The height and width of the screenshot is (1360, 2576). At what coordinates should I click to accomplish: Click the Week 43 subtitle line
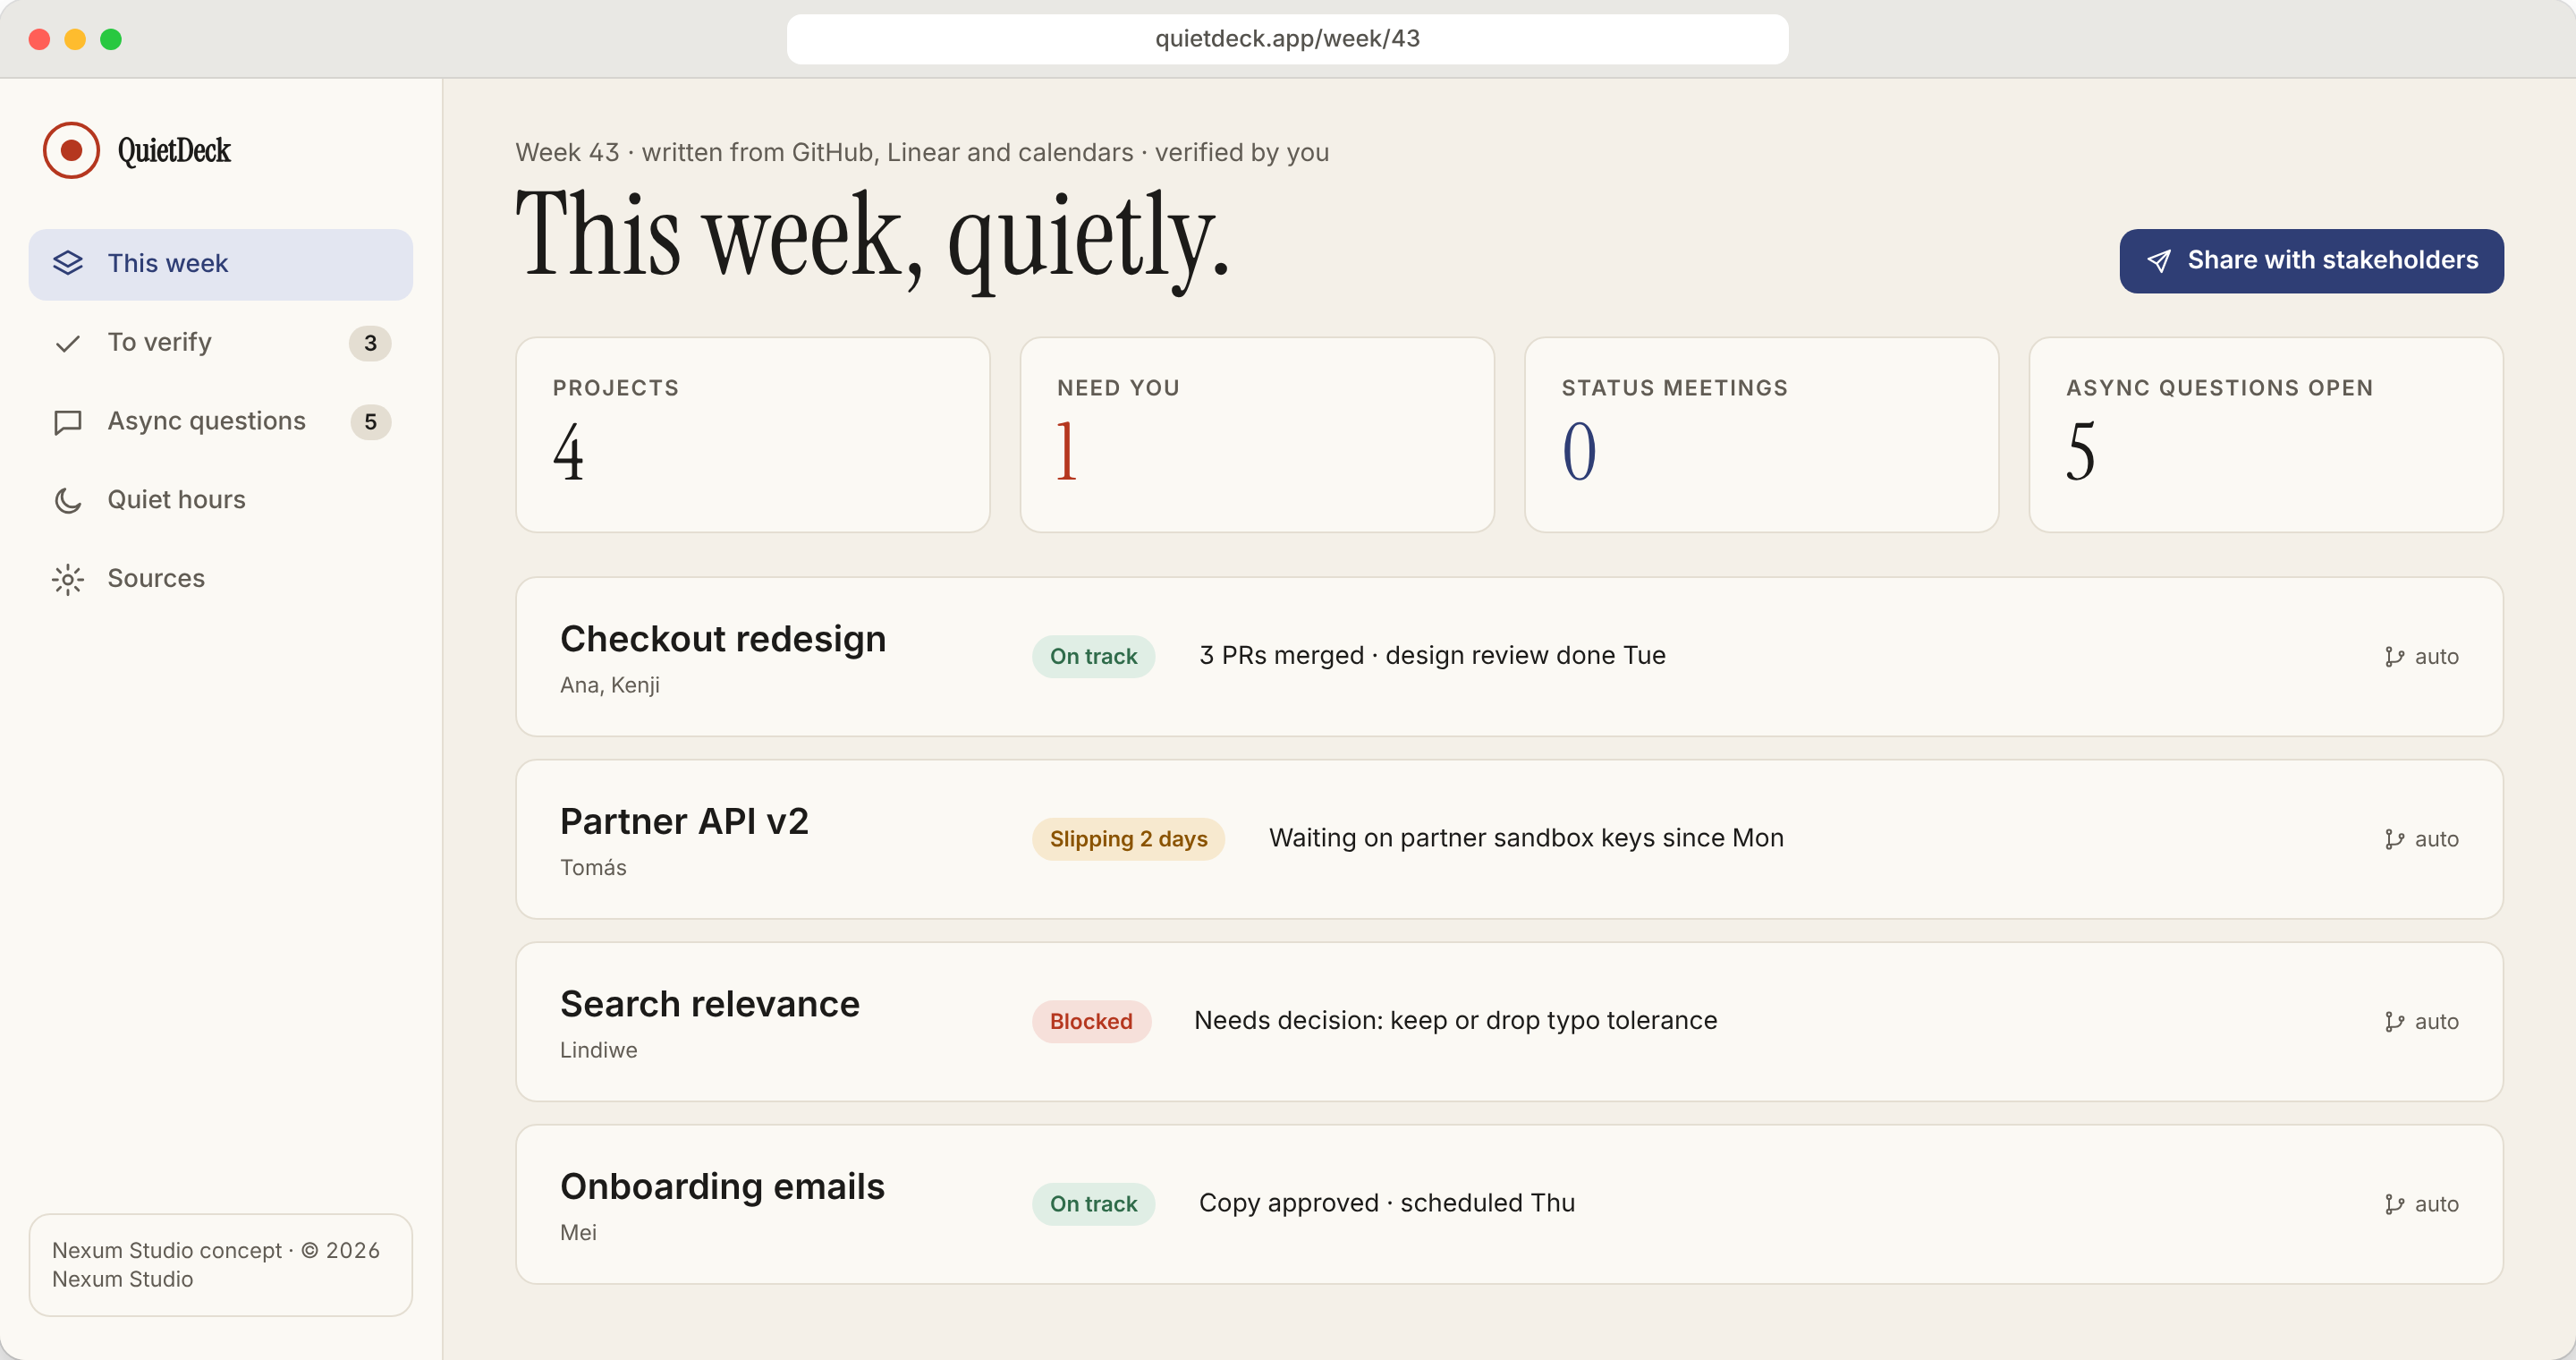[x=921, y=152]
